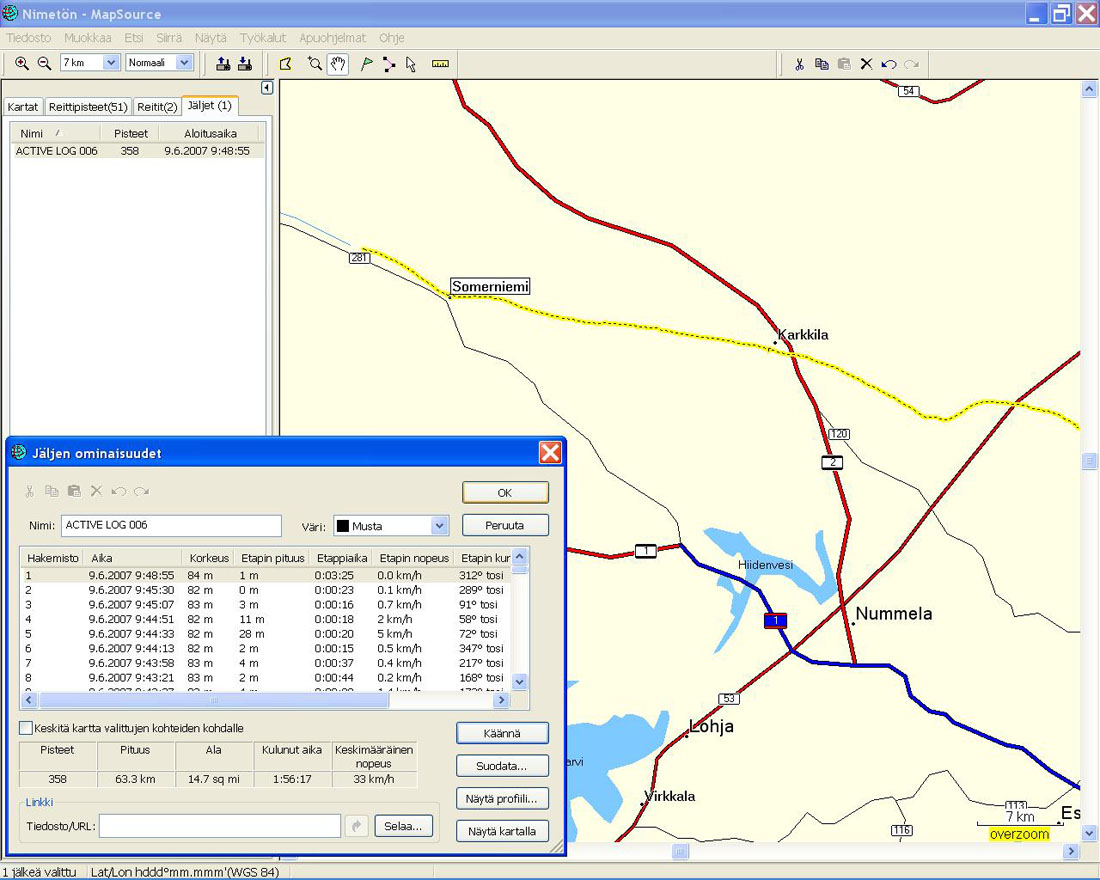This screenshot has width=1100, height=880.
Task: Switch to the Reittipisteet(51) tab
Action: [x=88, y=107]
